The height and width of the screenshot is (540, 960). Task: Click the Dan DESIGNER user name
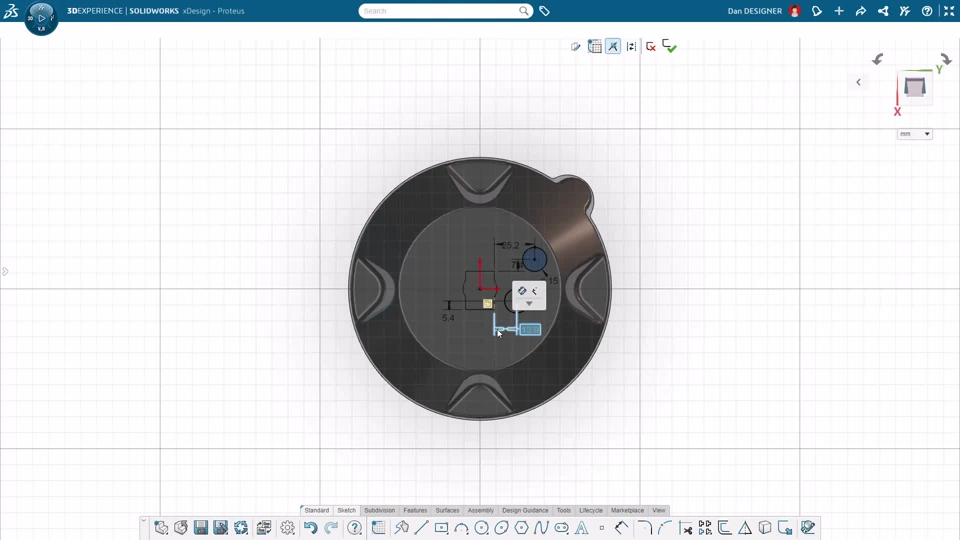click(754, 11)
